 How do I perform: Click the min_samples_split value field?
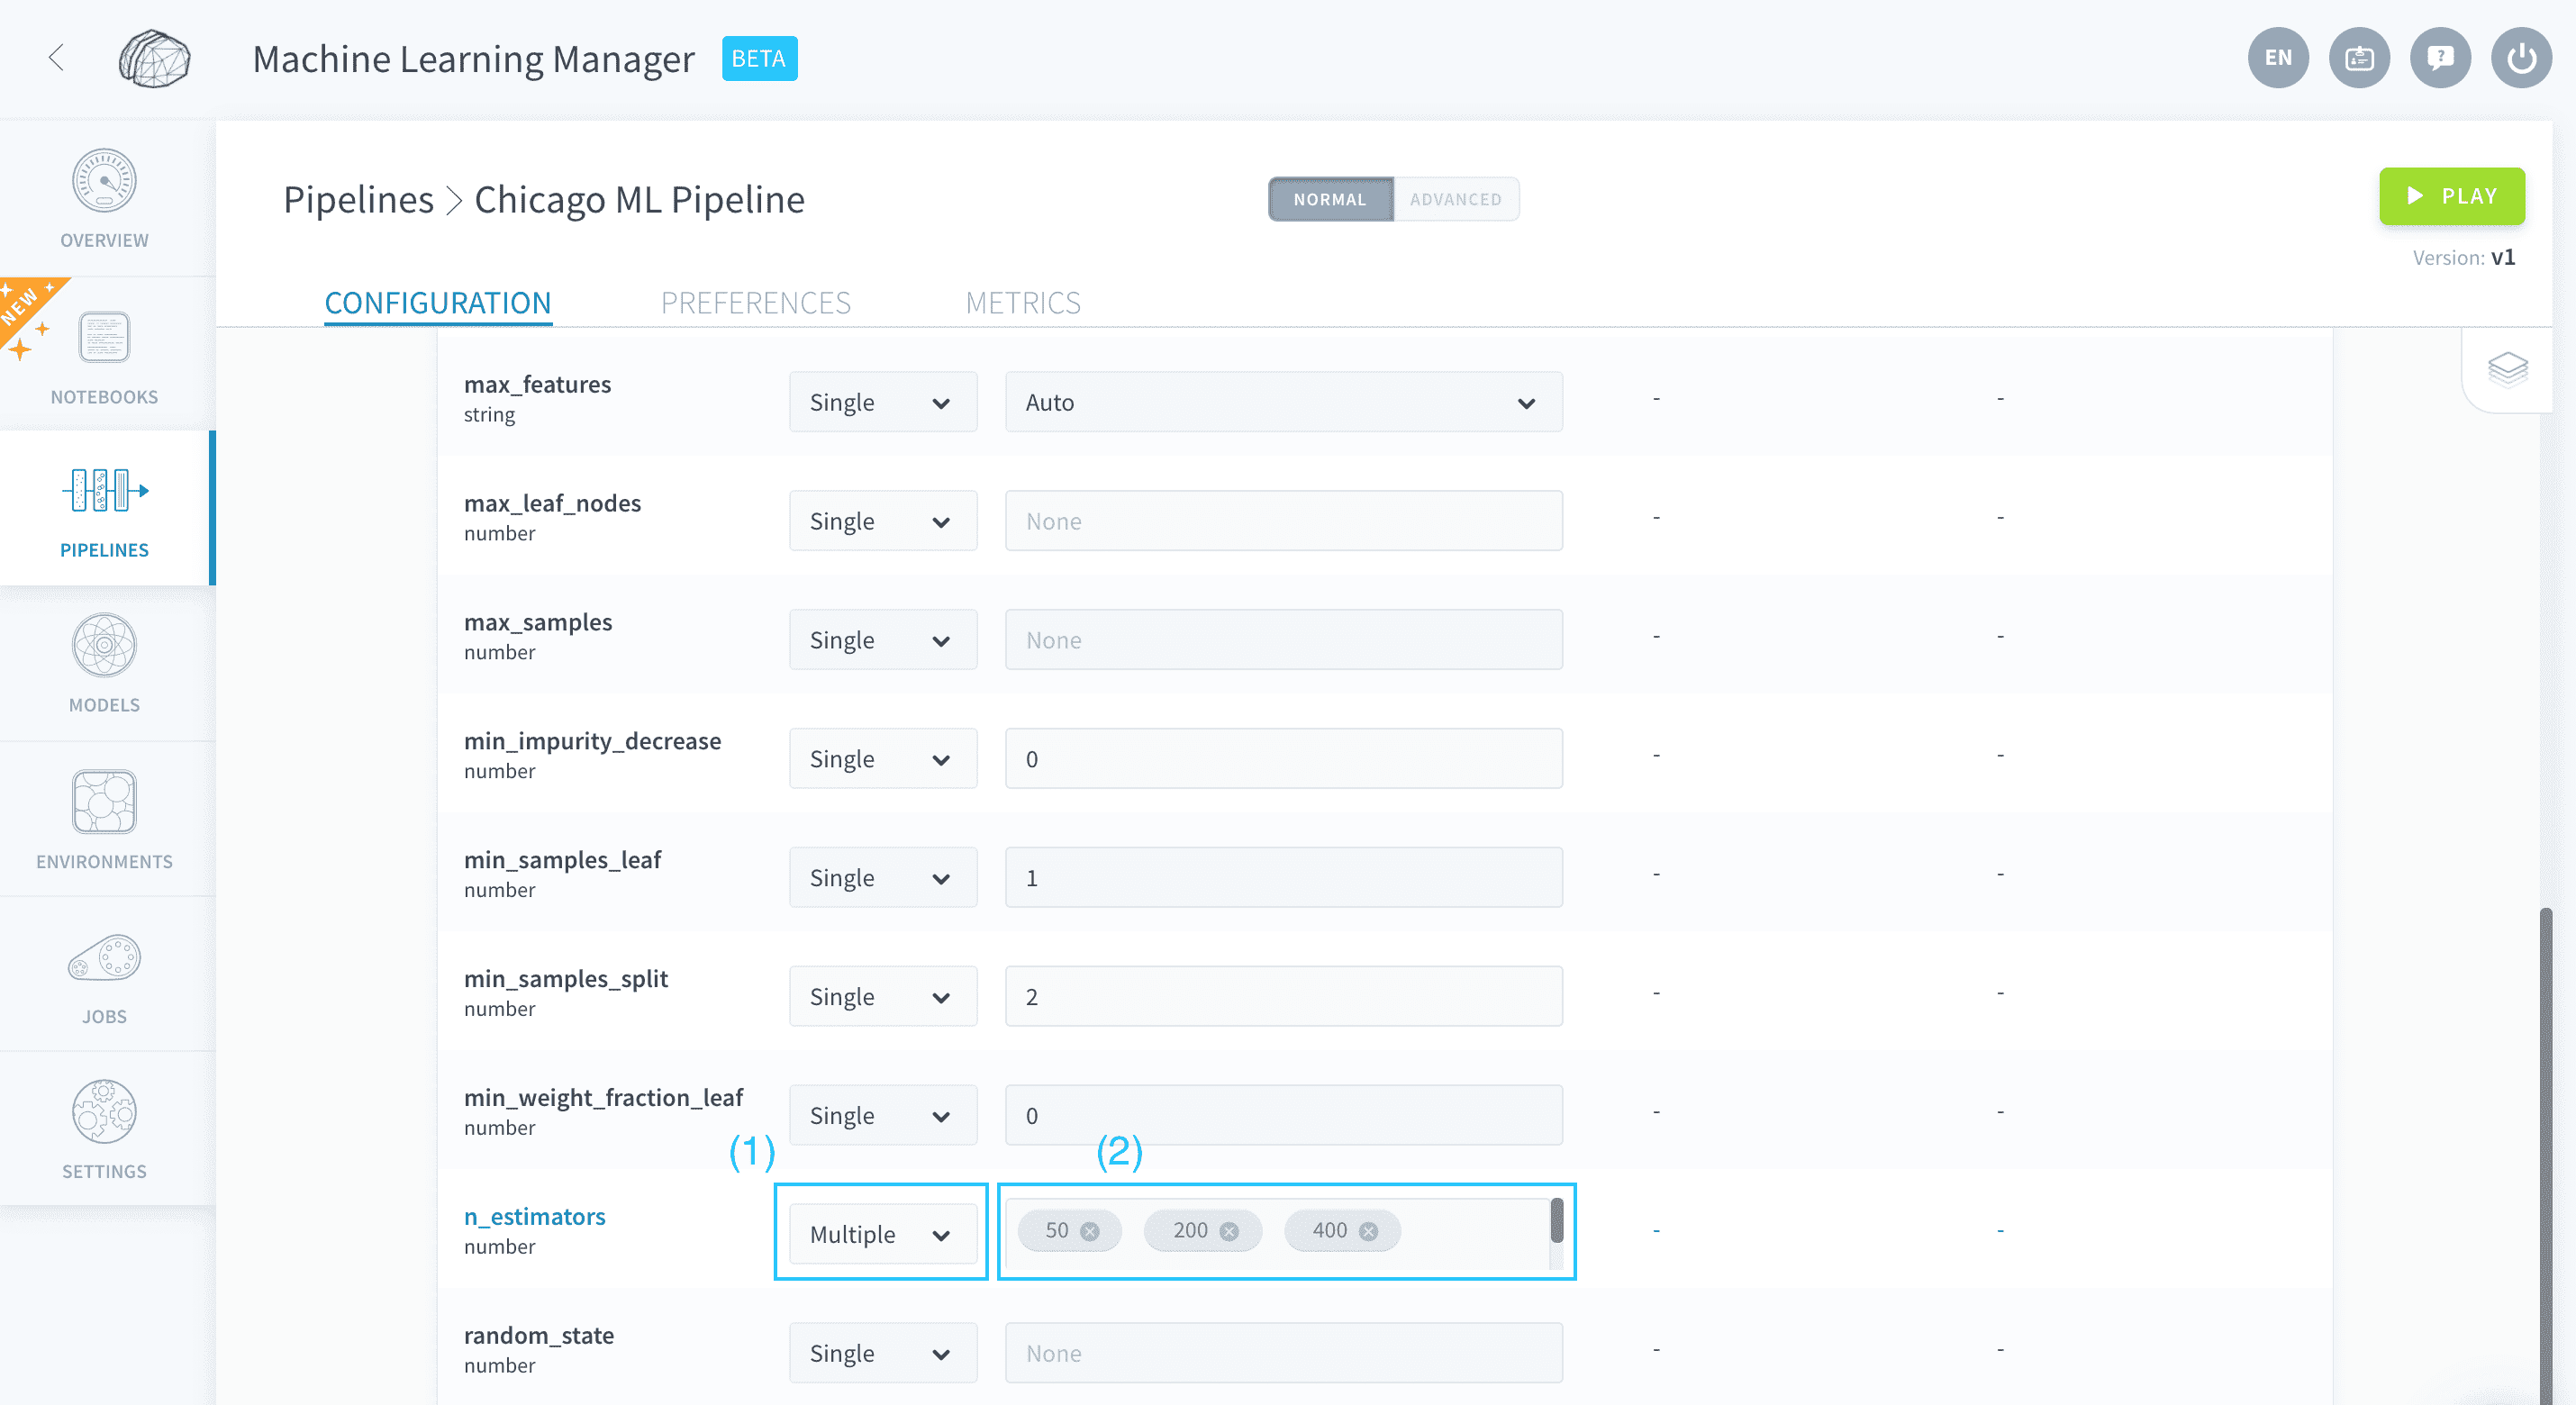pyautogui.click(x=1284, y=997)
